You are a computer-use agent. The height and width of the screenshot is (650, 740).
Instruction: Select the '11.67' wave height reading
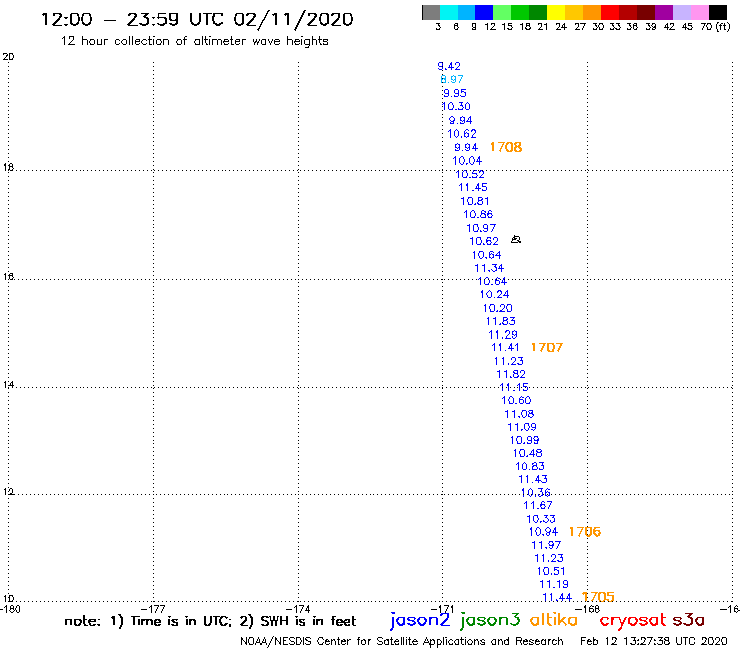538,506
